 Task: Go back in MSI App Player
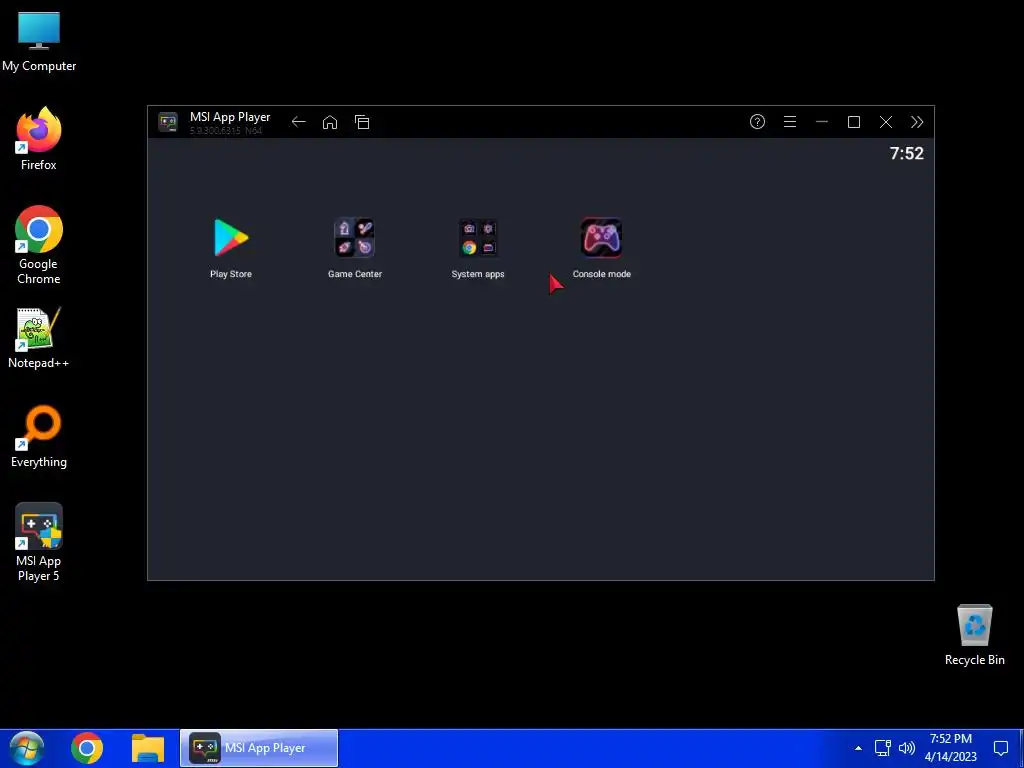pyautogui.click(x=298, y=122)
